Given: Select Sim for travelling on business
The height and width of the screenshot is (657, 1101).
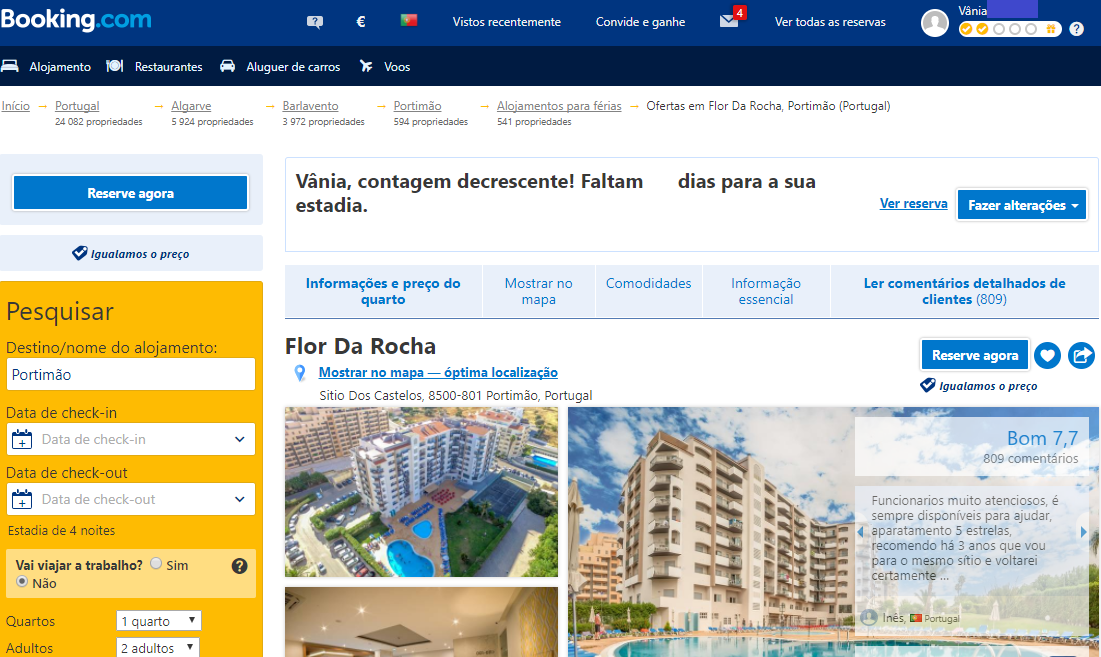Looking at the screenshot, I should point(156,563).
